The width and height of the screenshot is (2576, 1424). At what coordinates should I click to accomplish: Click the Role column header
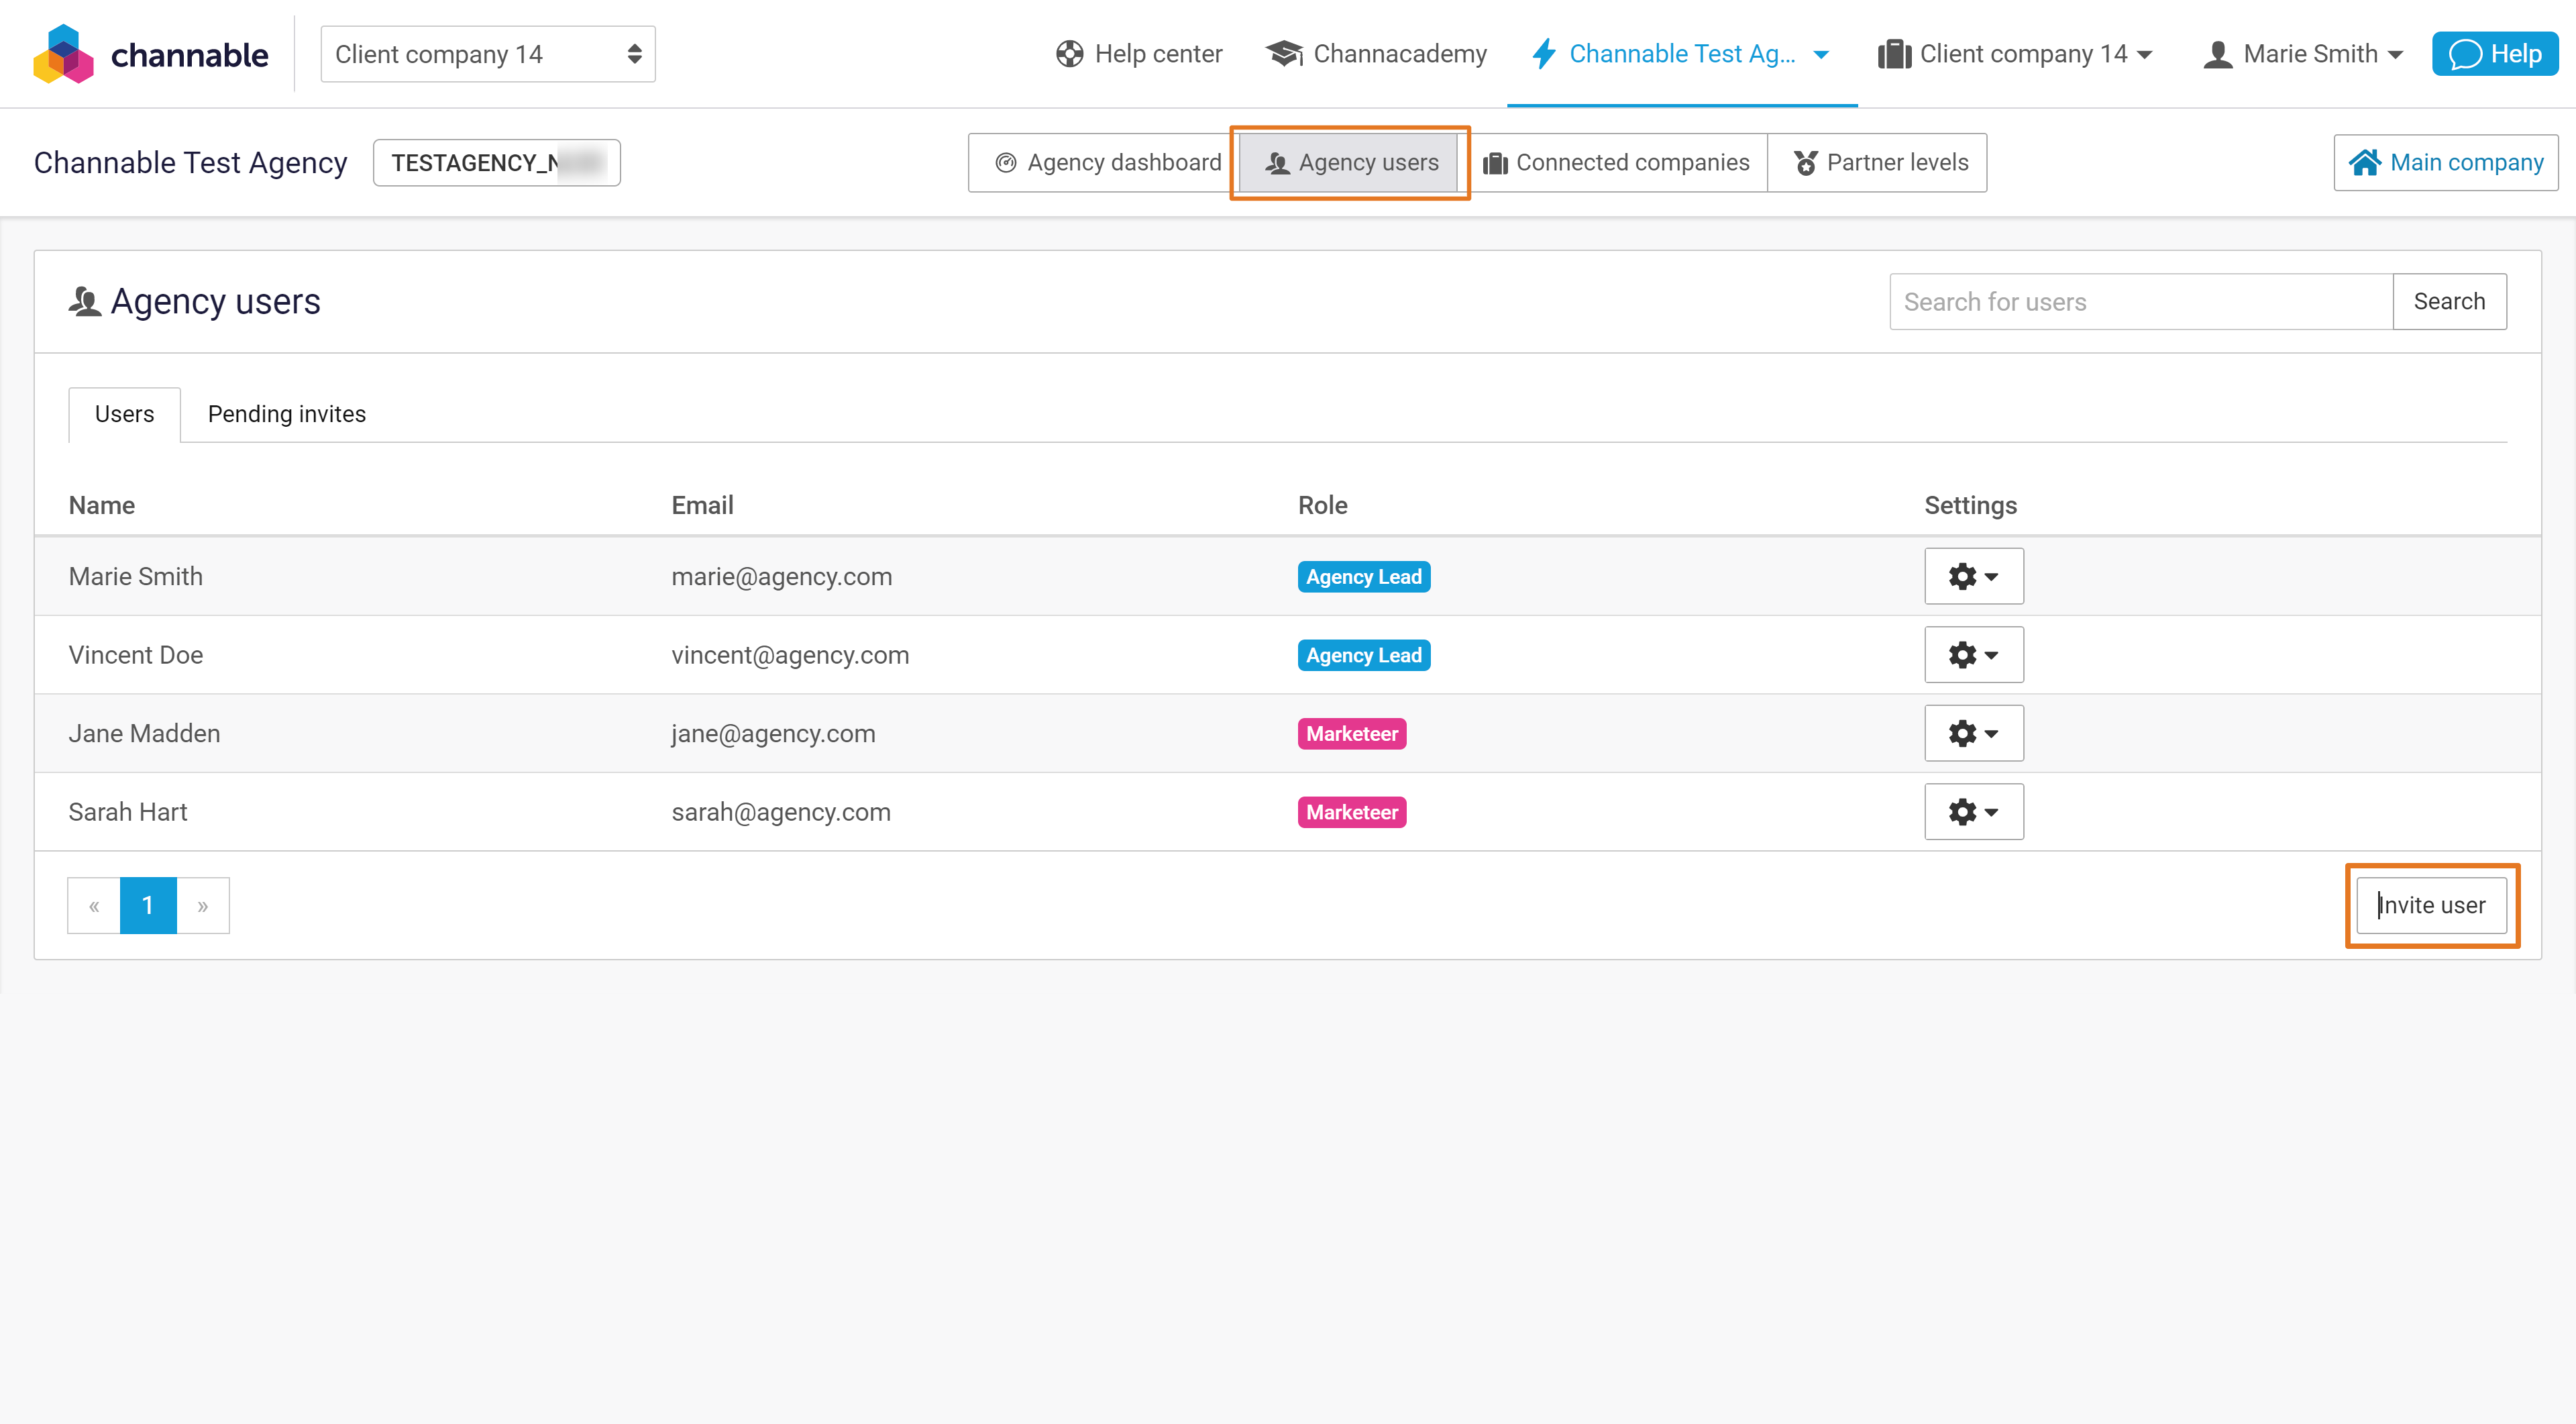[x=1323, y=505]
